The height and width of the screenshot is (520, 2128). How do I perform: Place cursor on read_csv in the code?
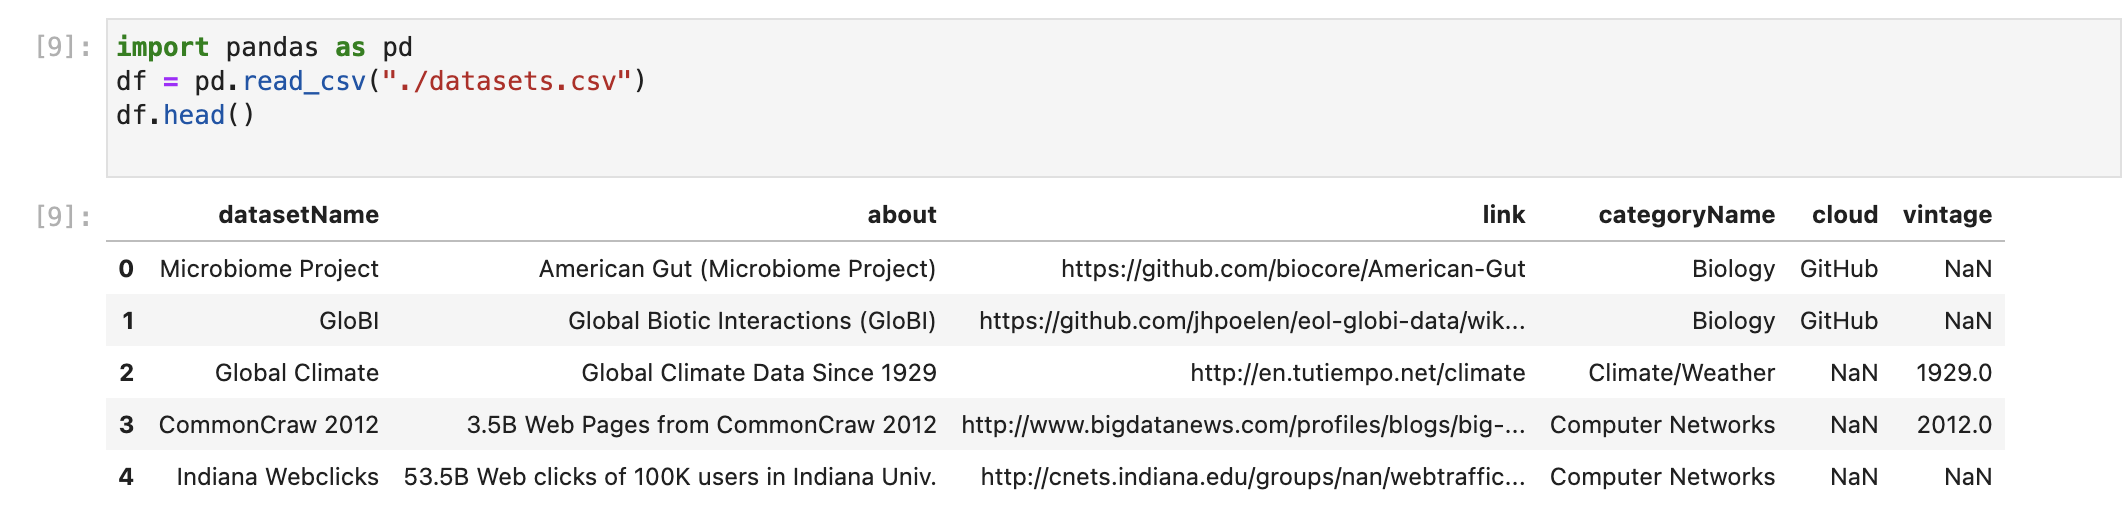point(304,81)
